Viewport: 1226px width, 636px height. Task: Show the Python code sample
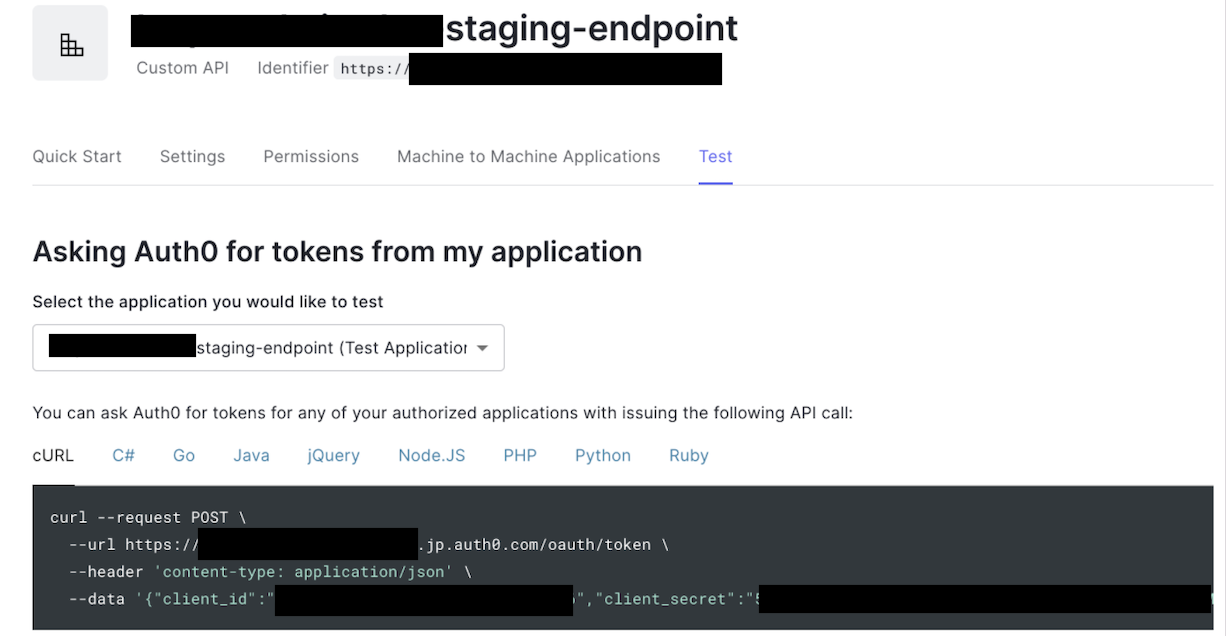point(603,456)
